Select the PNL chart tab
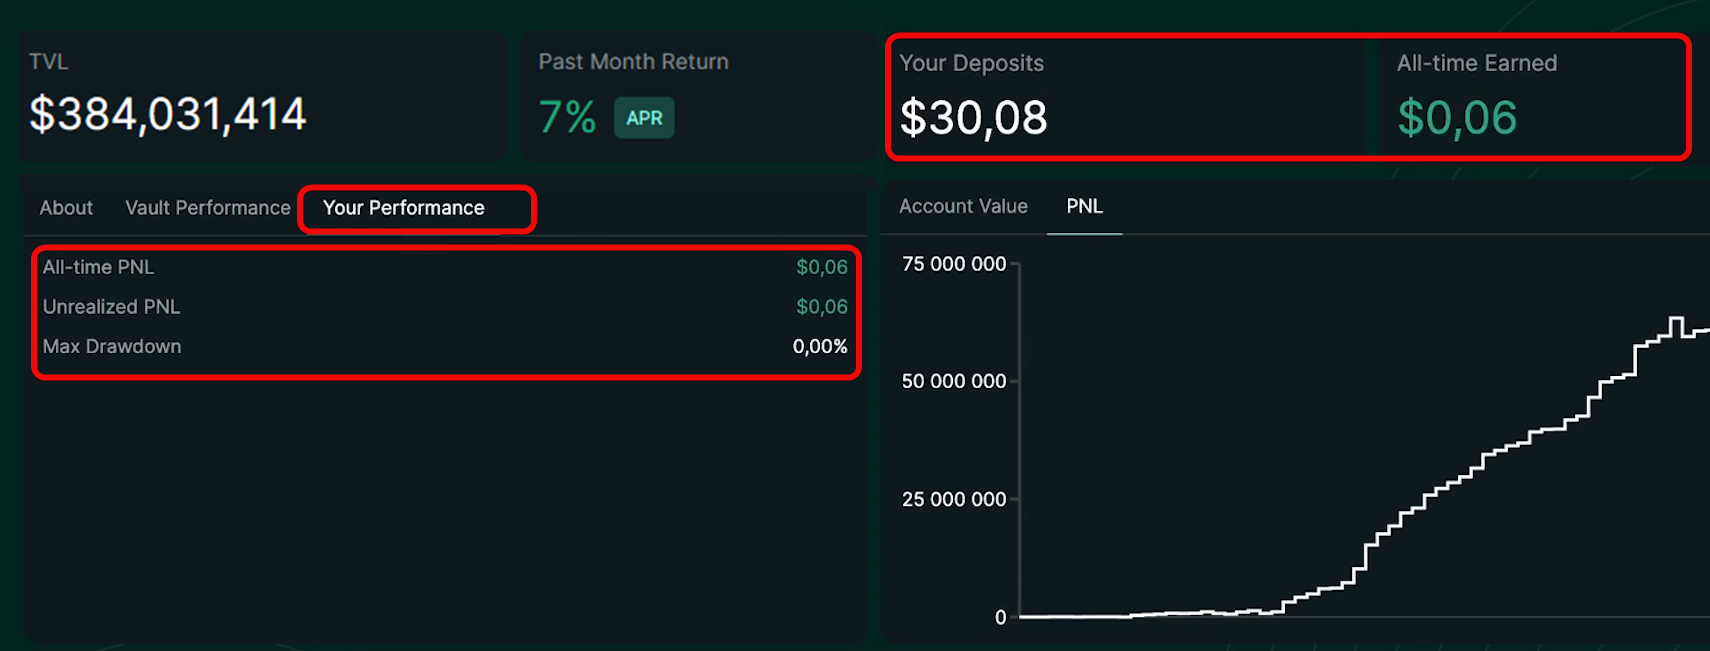This screenshot has width=1710, height=651. 1084,206
